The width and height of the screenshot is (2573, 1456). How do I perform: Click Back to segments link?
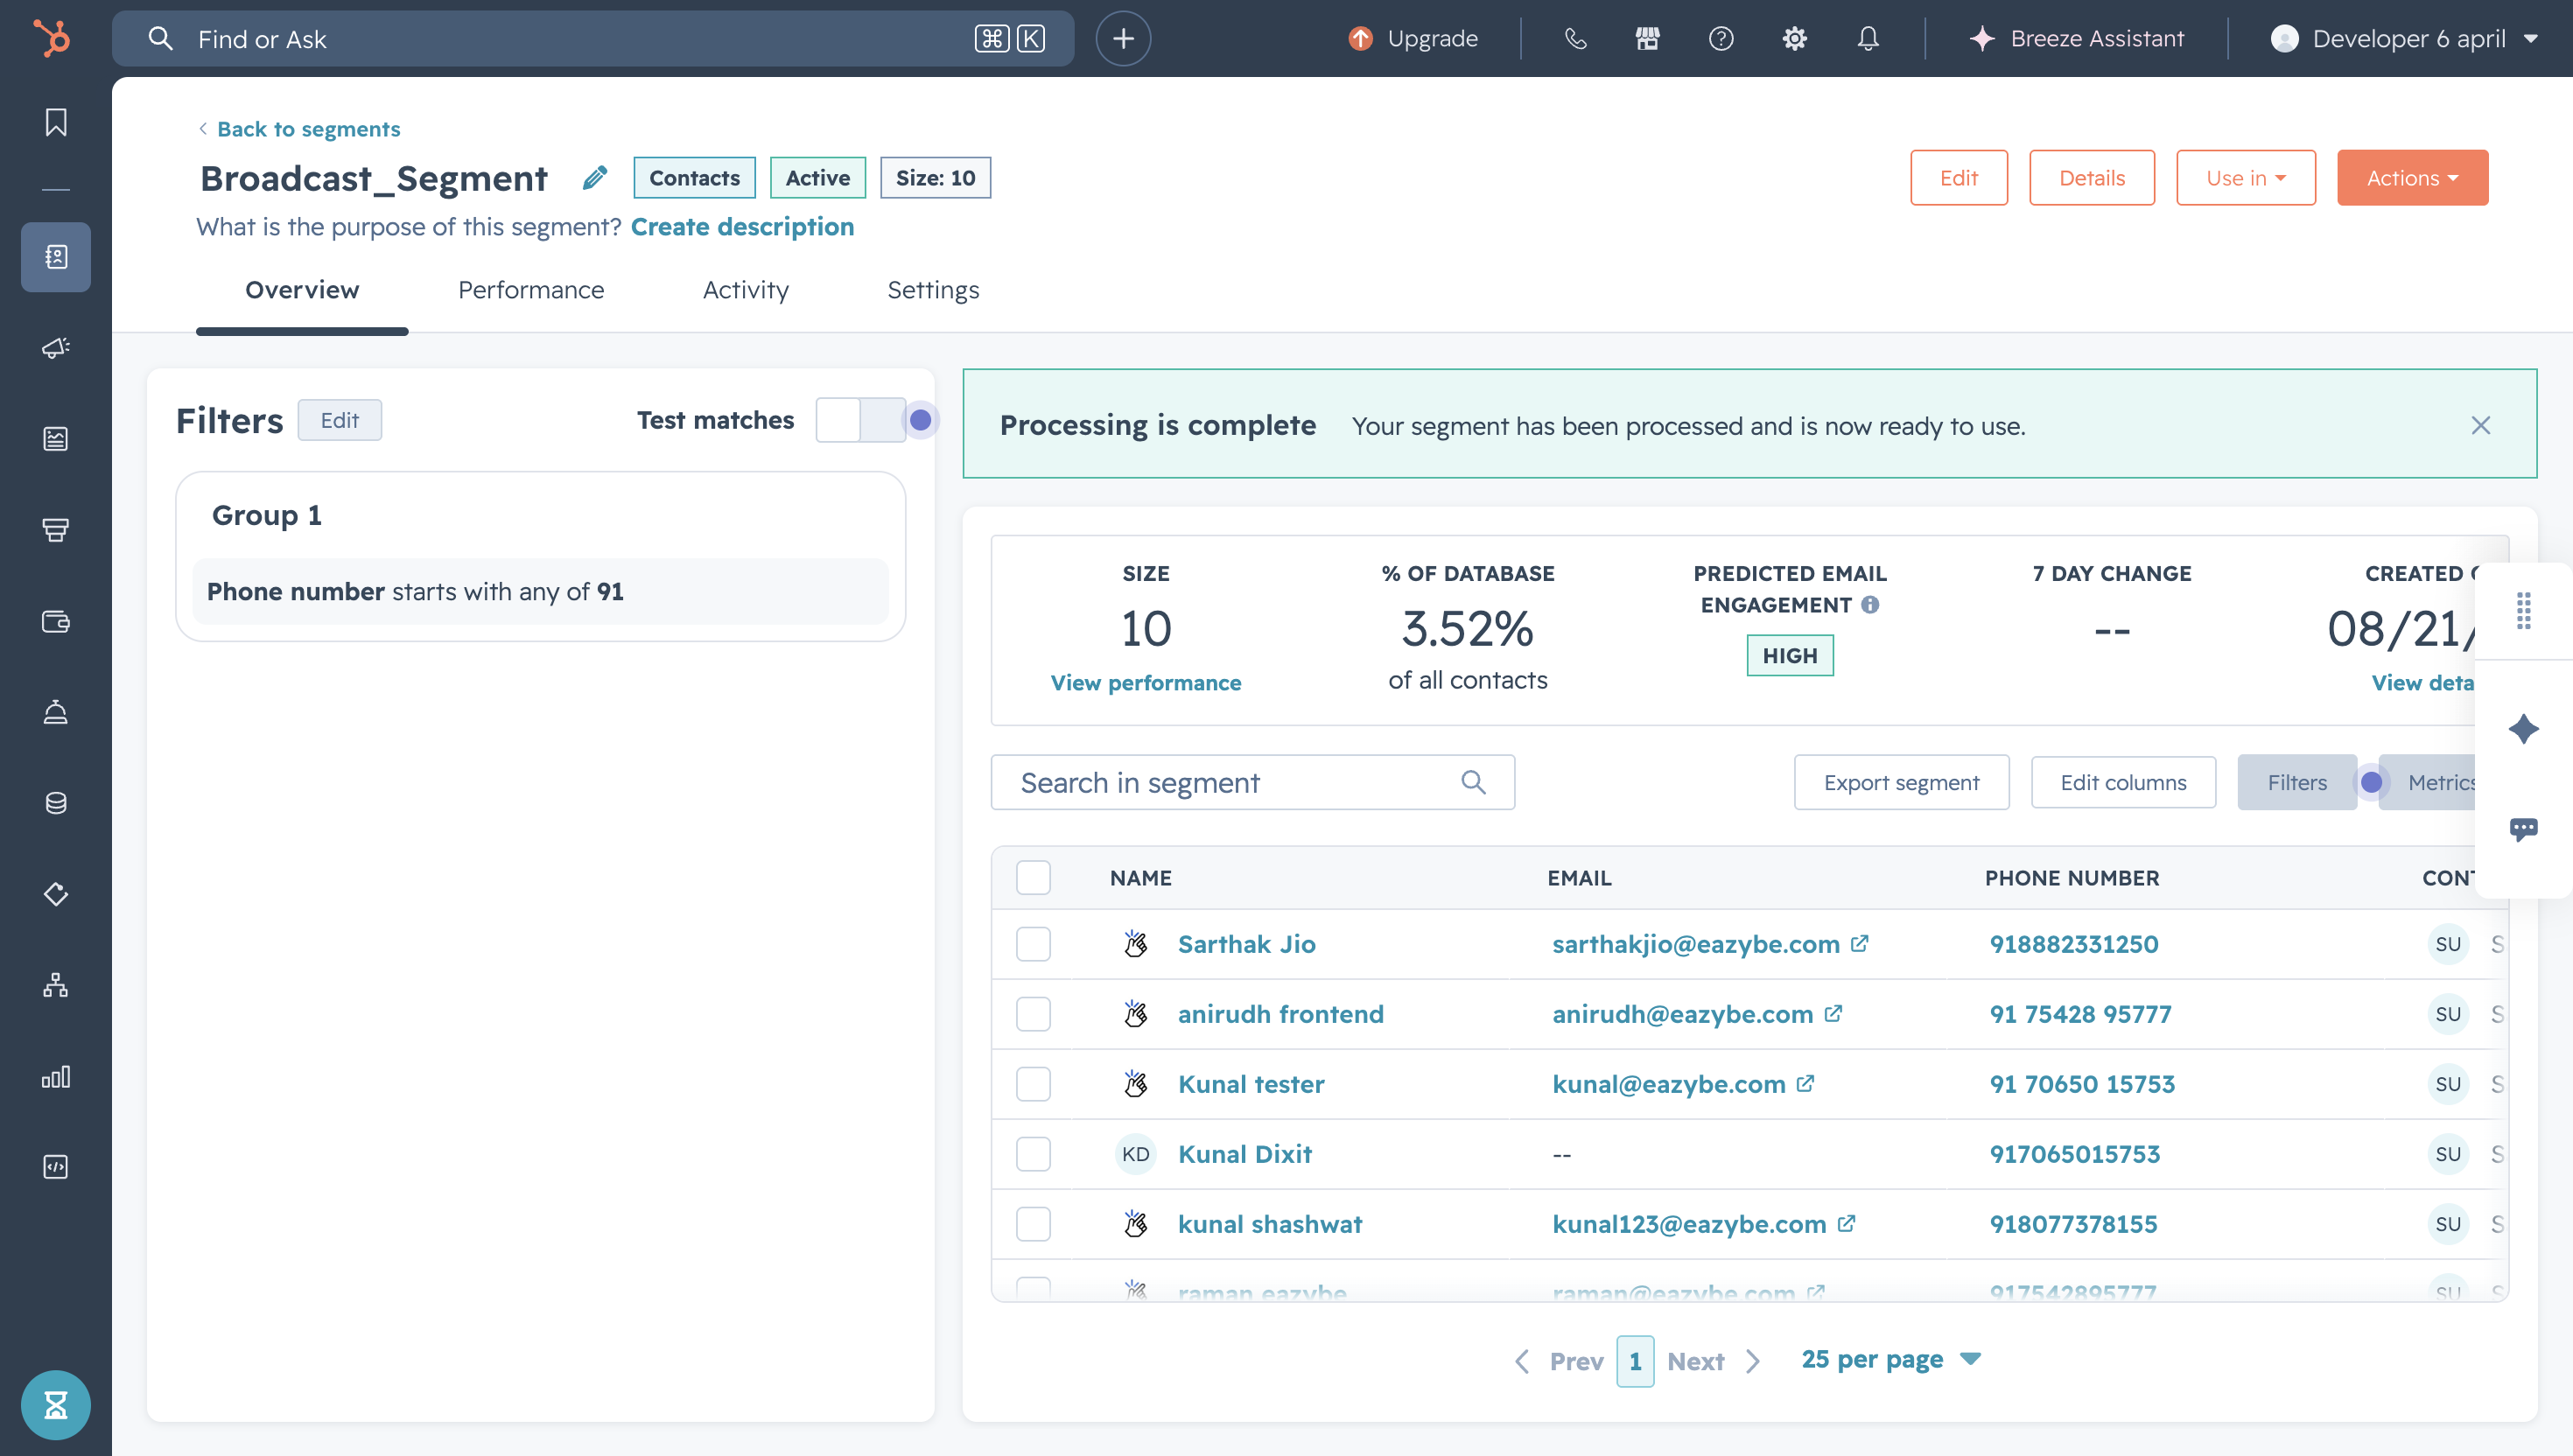pos(299,129)
